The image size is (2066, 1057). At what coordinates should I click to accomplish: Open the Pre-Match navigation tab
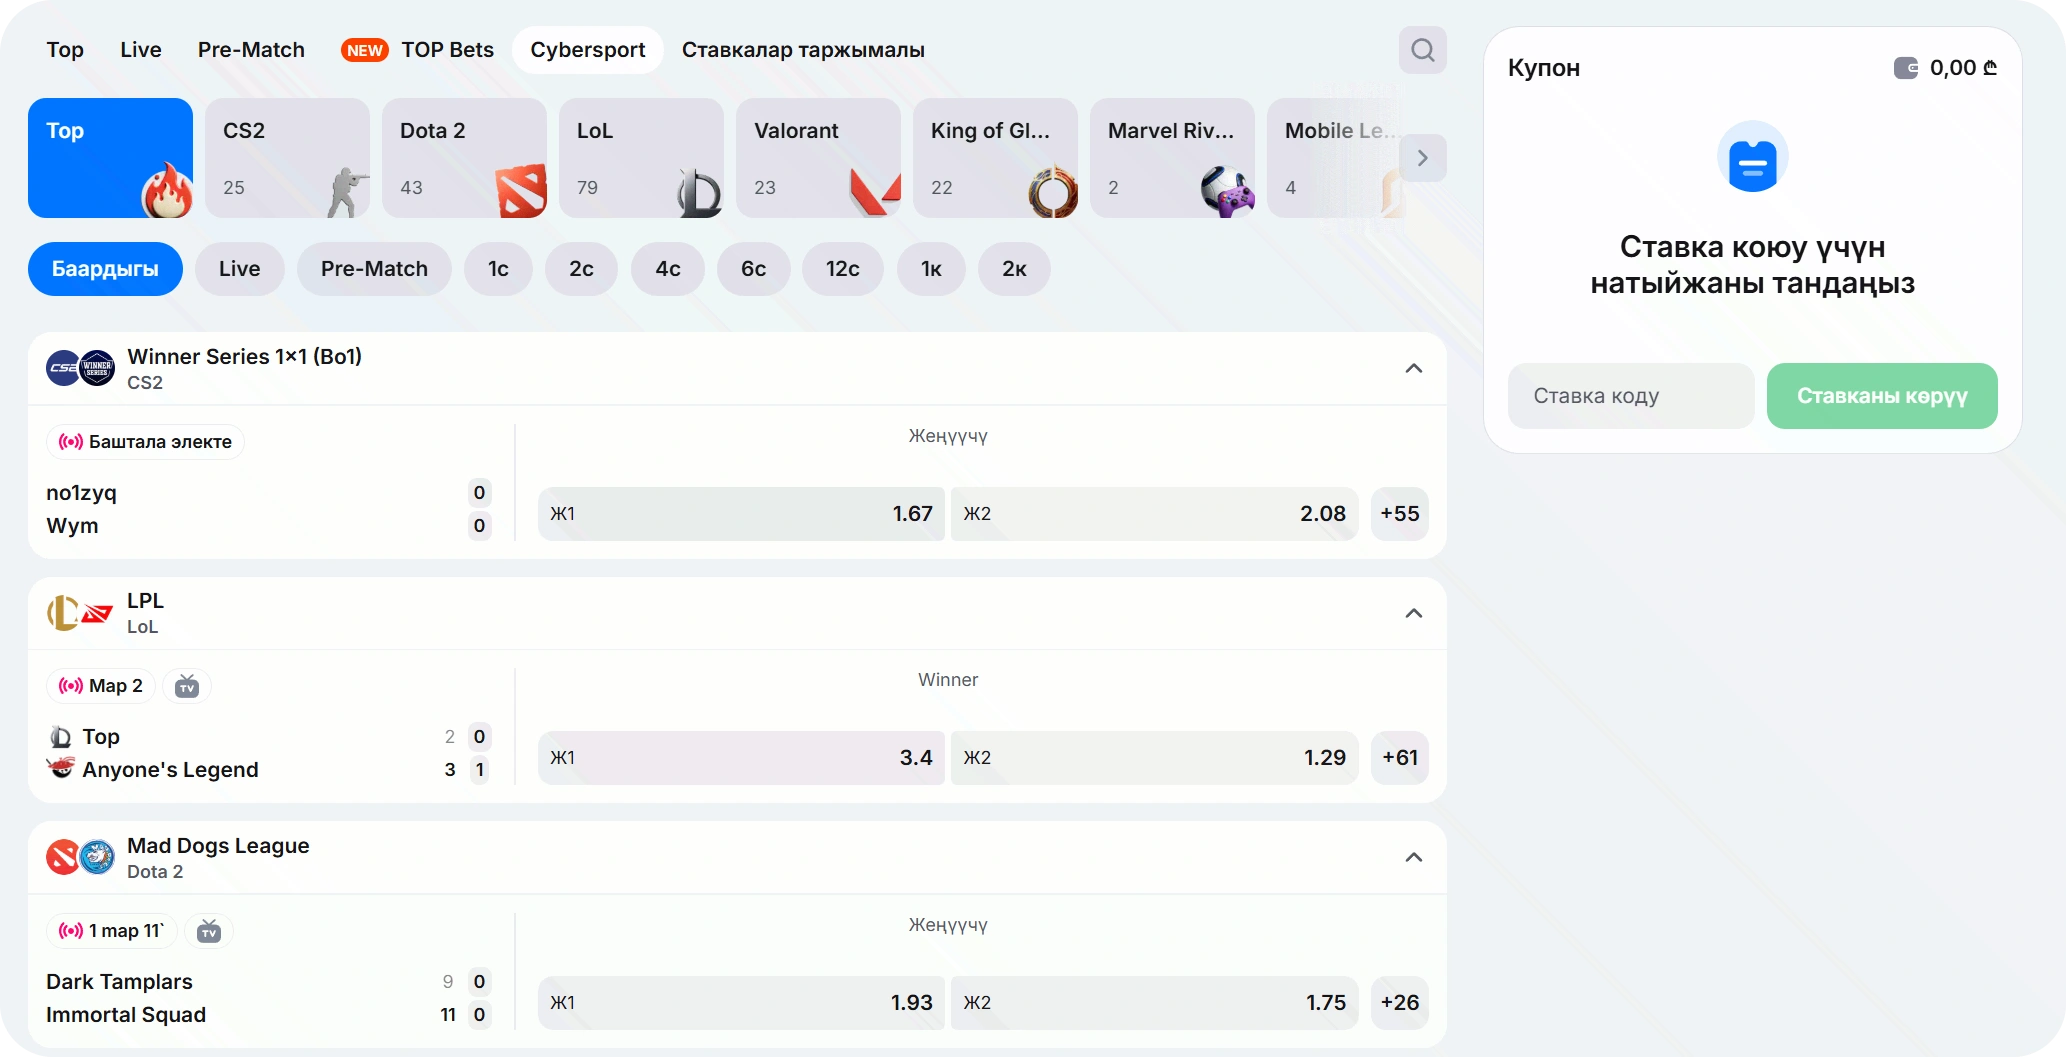tap(251, 50)
